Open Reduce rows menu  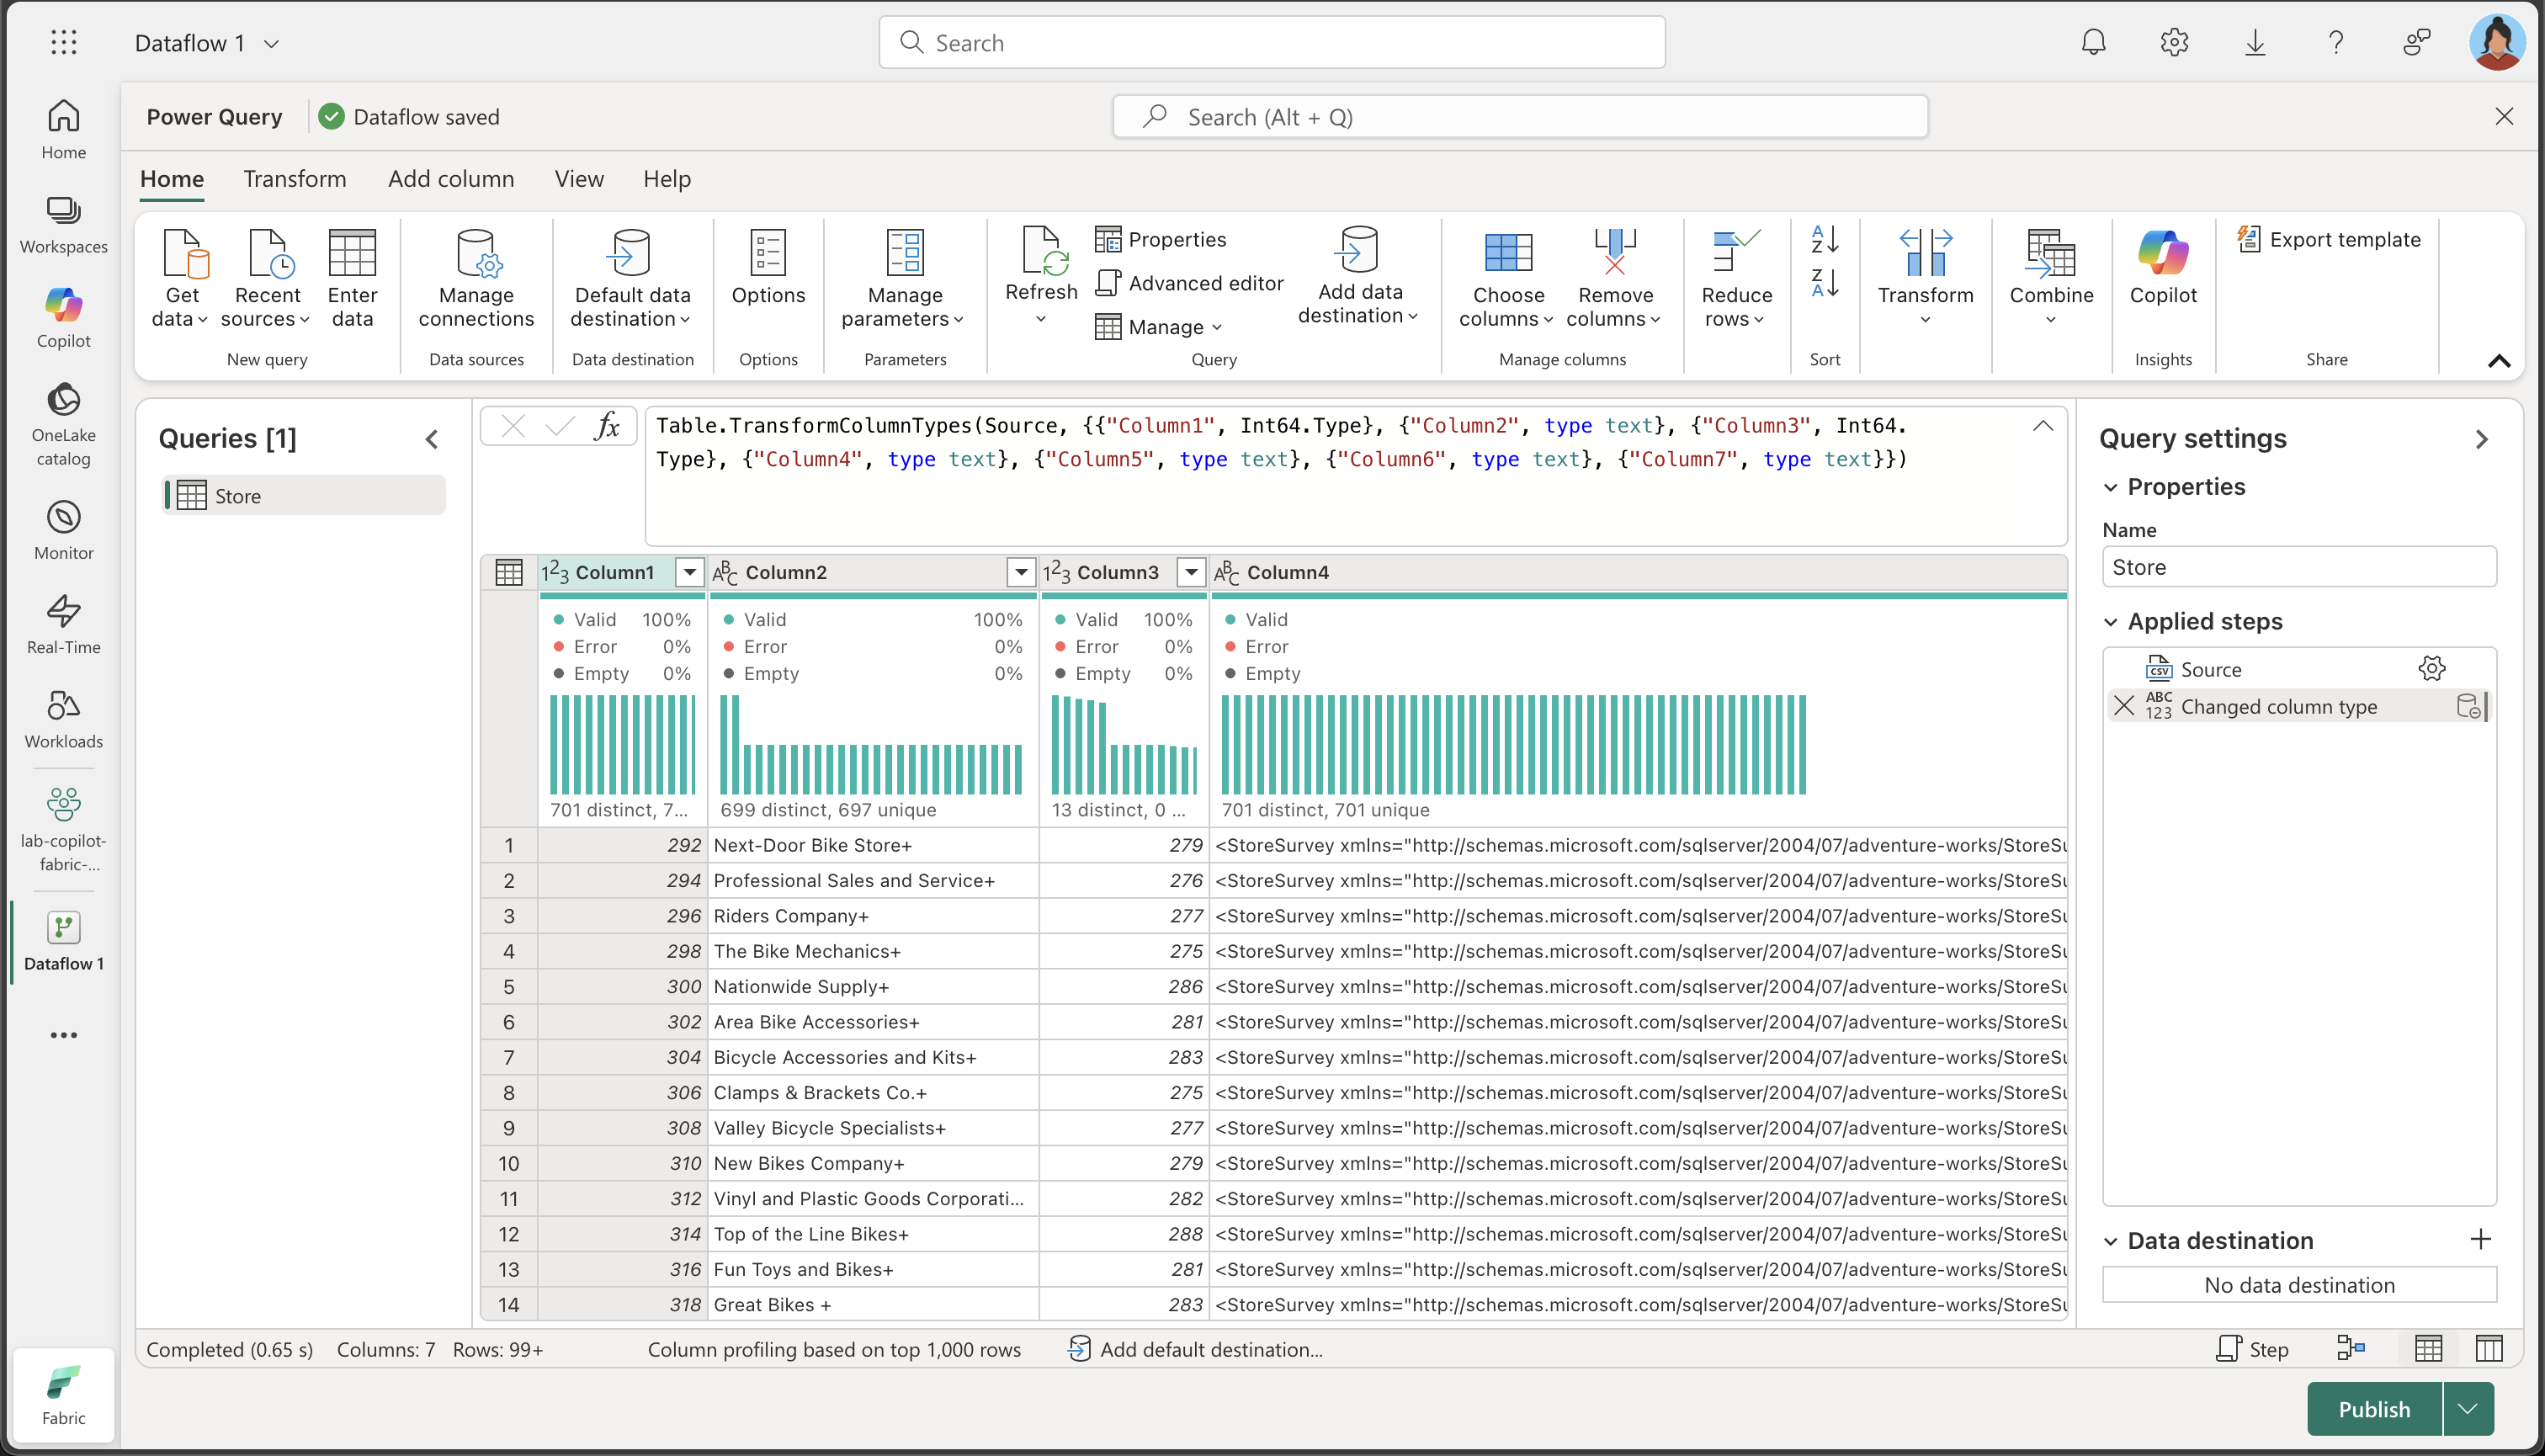click(x=1736, y=279)
